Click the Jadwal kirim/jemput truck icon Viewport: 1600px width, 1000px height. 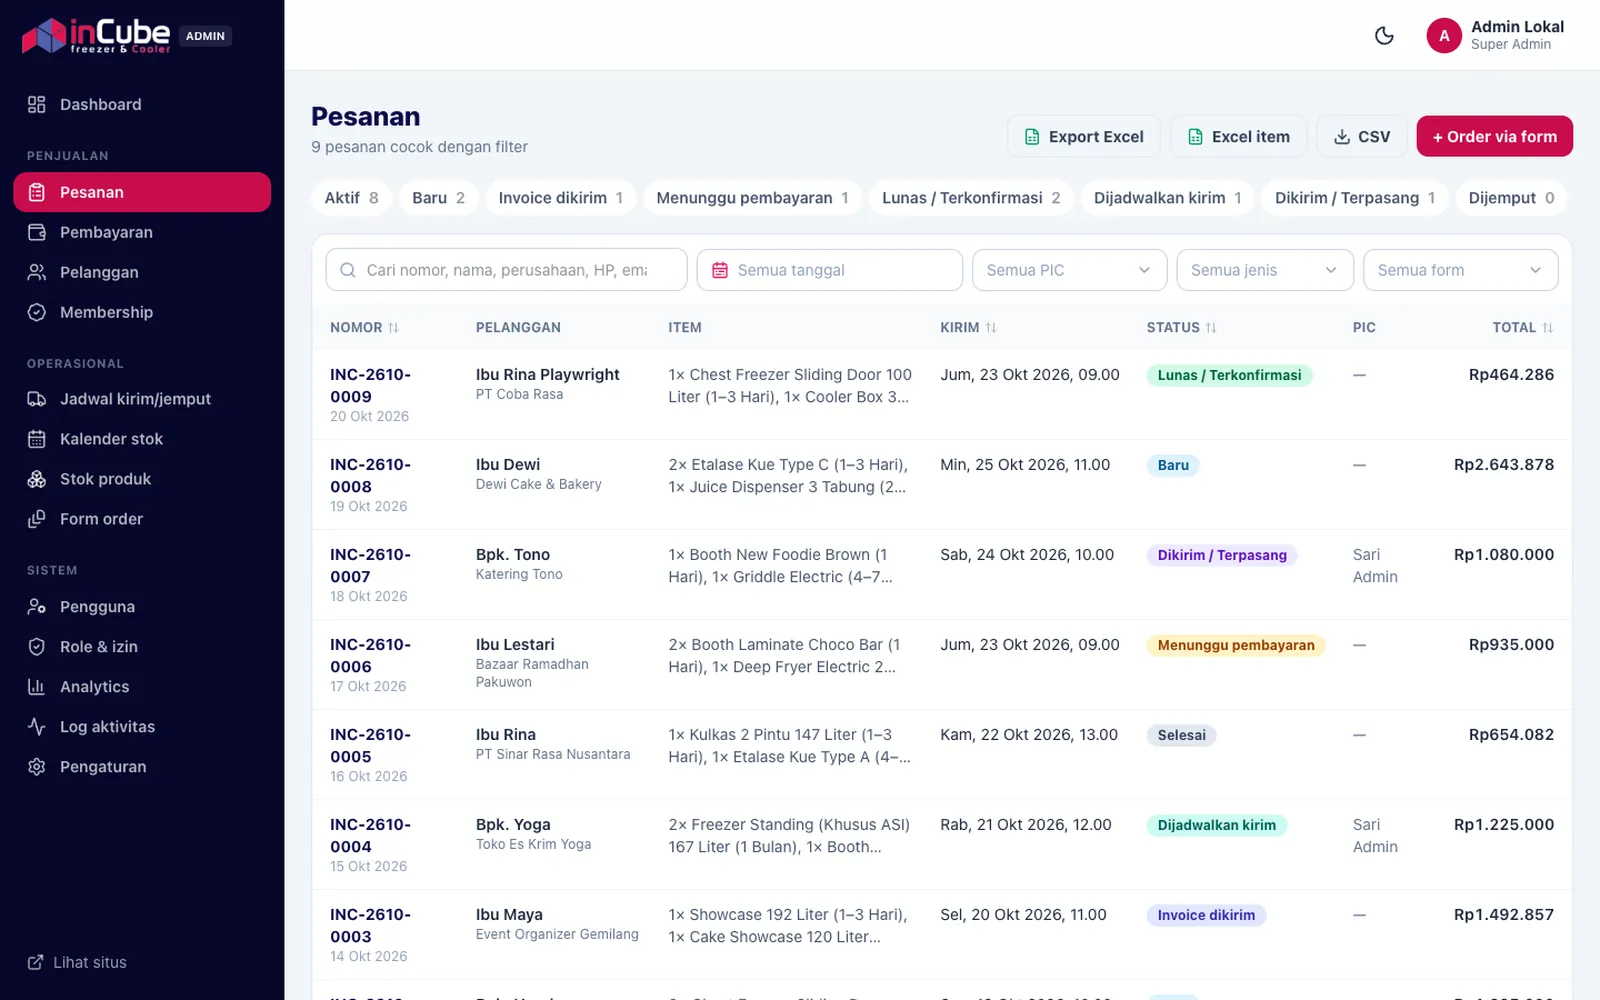point(37,399)
